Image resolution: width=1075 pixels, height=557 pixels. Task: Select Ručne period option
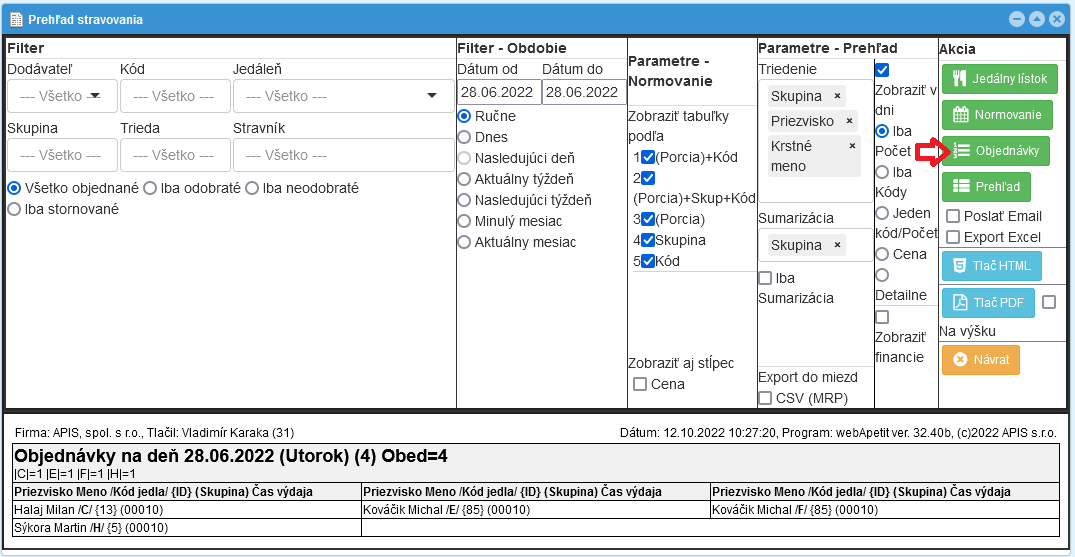464,116
